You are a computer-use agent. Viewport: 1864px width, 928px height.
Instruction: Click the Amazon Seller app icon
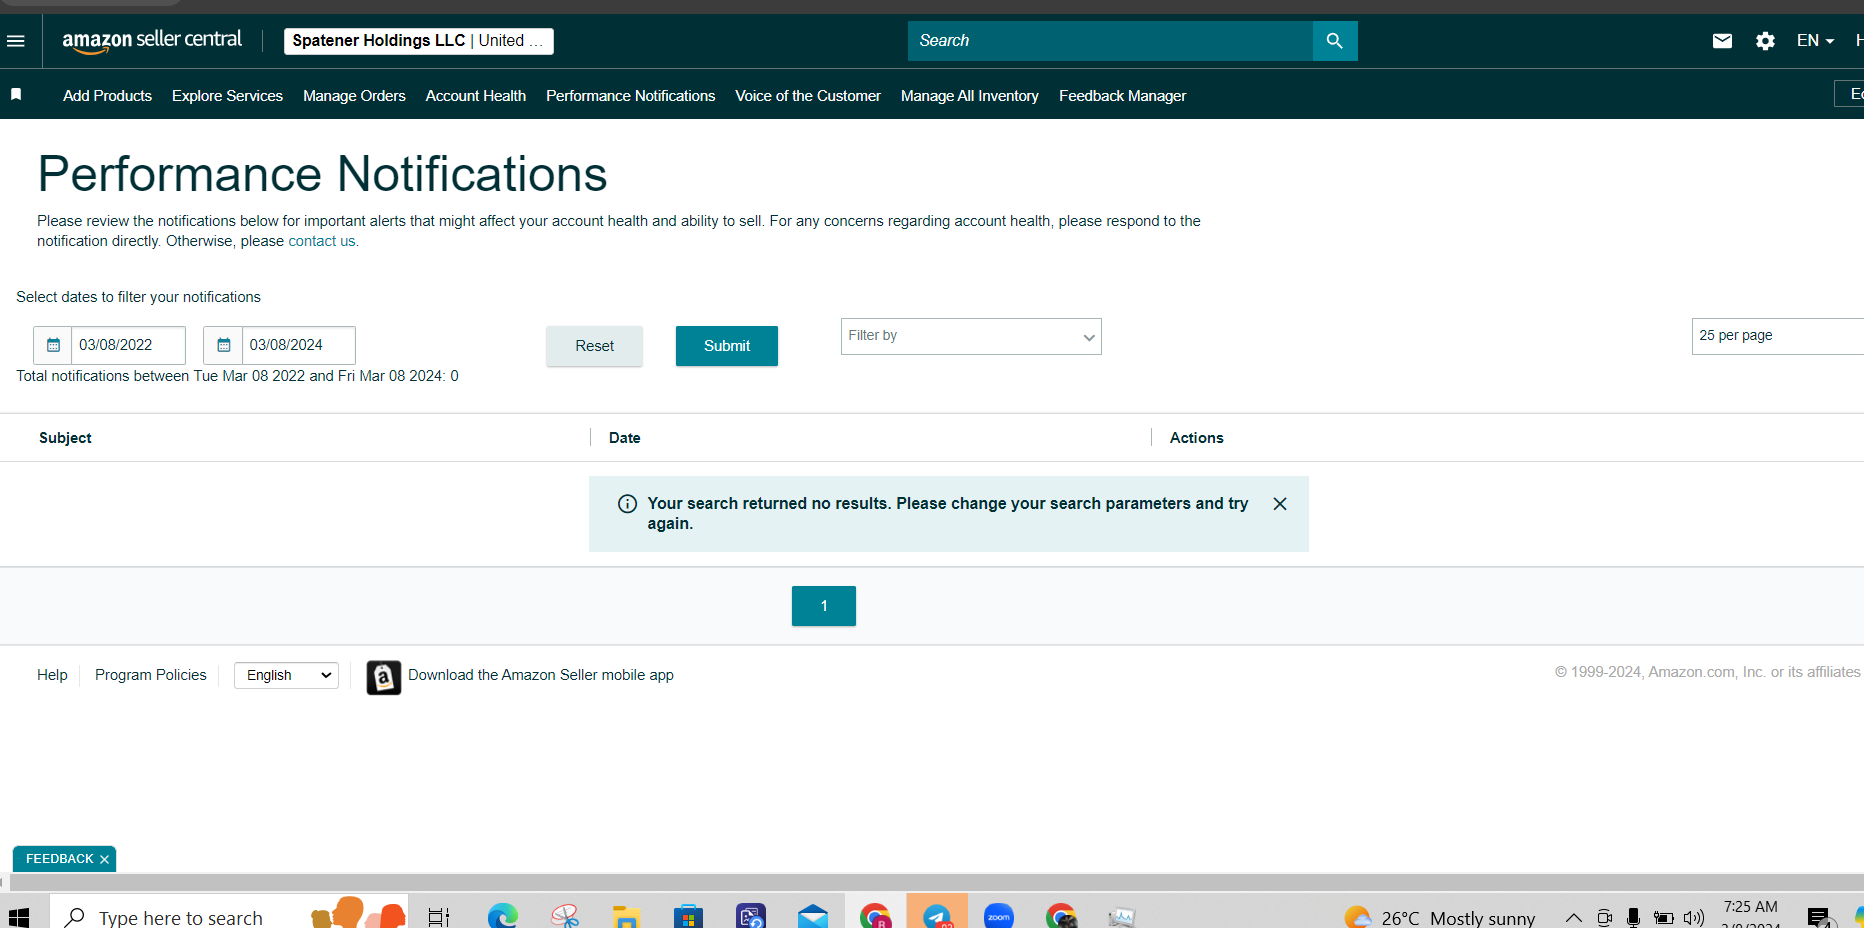click(x=383, y=677)
